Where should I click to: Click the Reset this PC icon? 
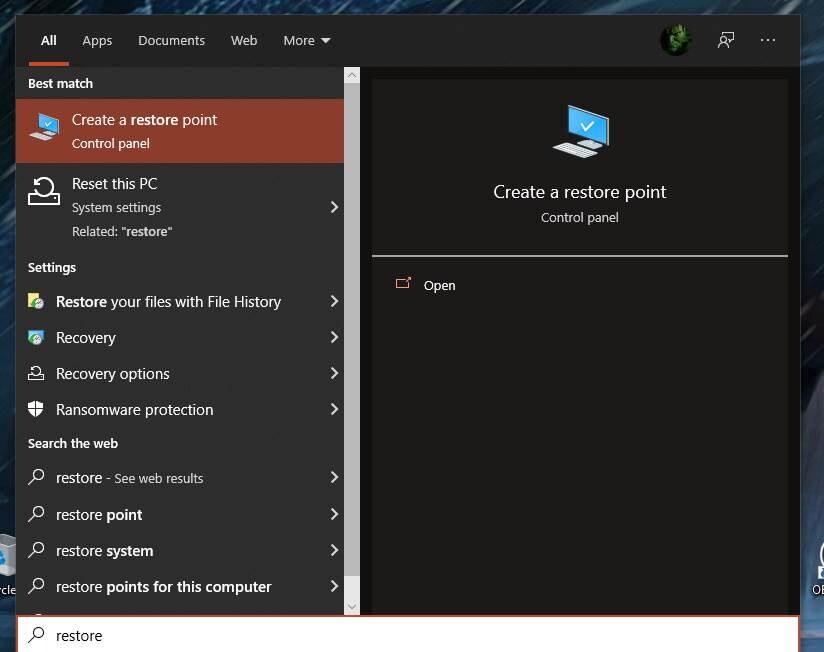point(43,190)
